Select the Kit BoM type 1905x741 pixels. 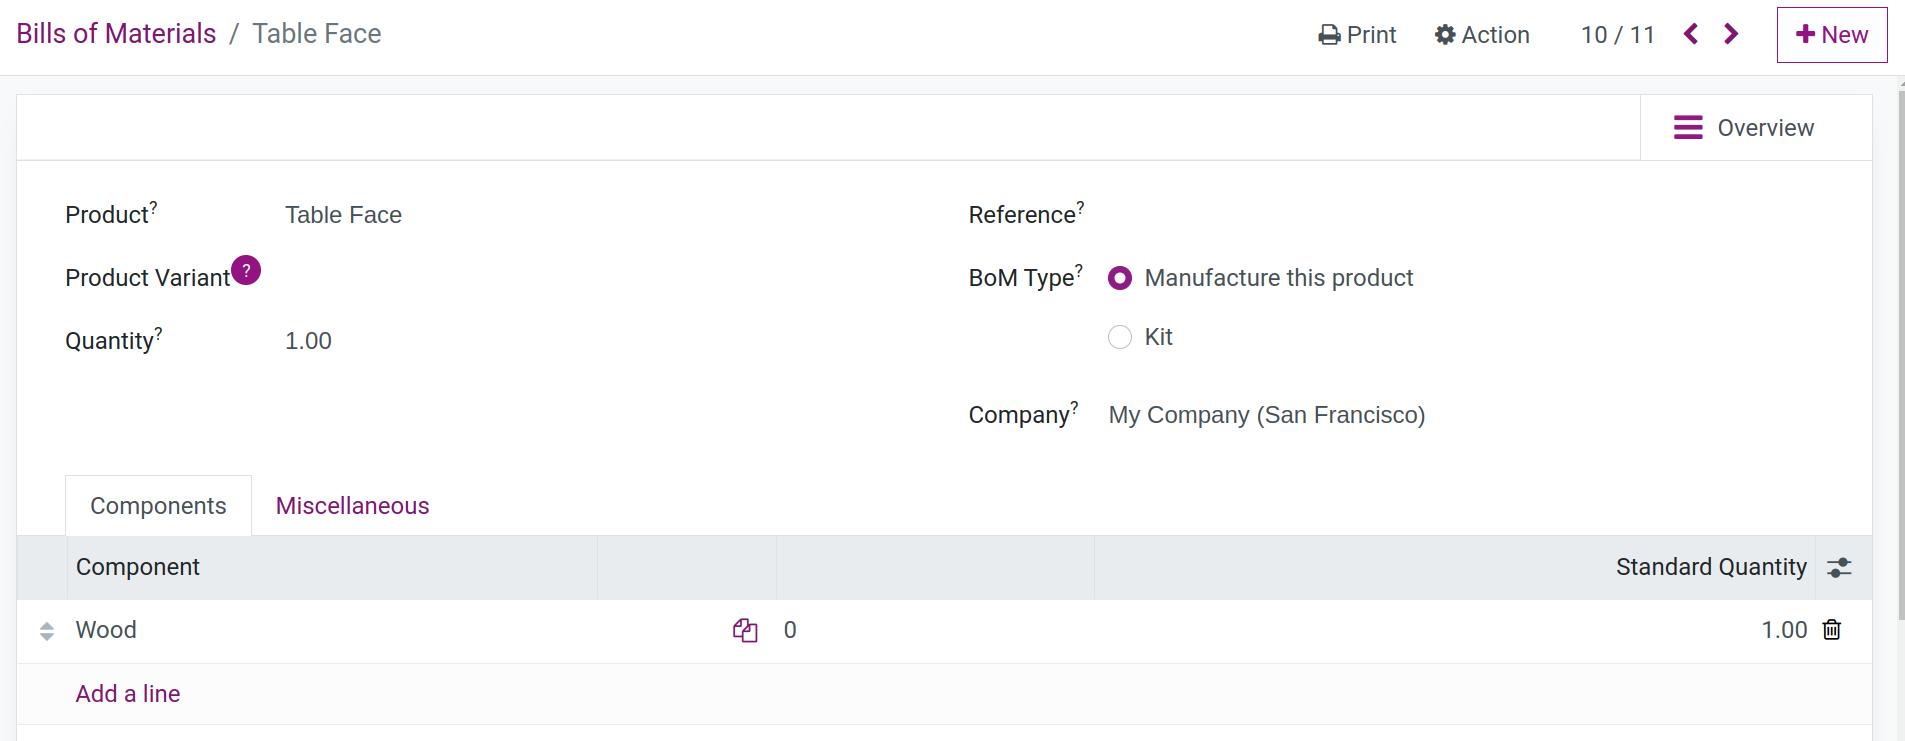[x=1120, y=337]
